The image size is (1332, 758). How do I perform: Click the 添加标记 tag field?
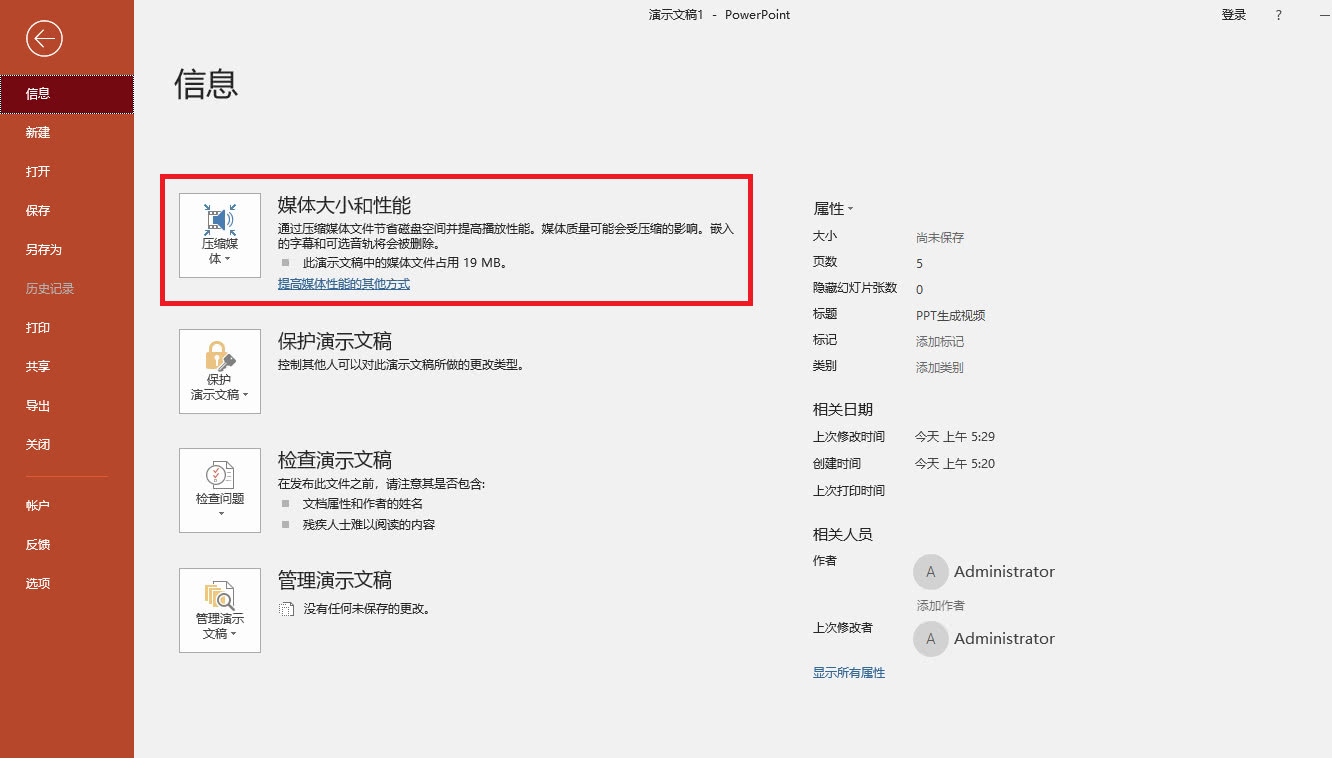pyautogui.click(x=940, y=342)
